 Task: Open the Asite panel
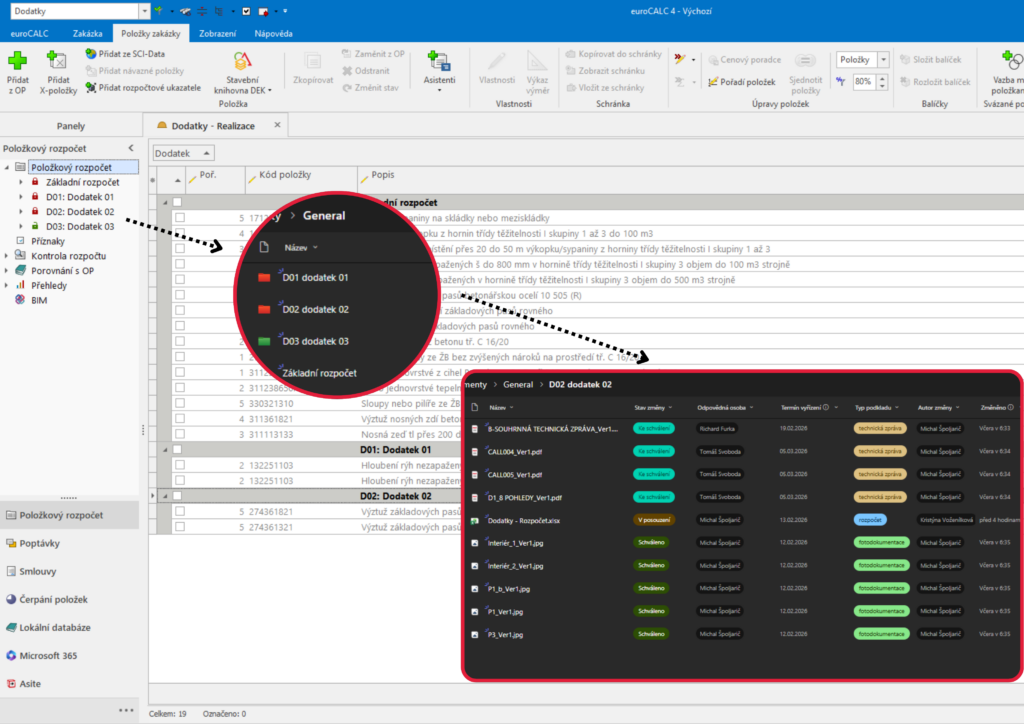coord(30,684)
